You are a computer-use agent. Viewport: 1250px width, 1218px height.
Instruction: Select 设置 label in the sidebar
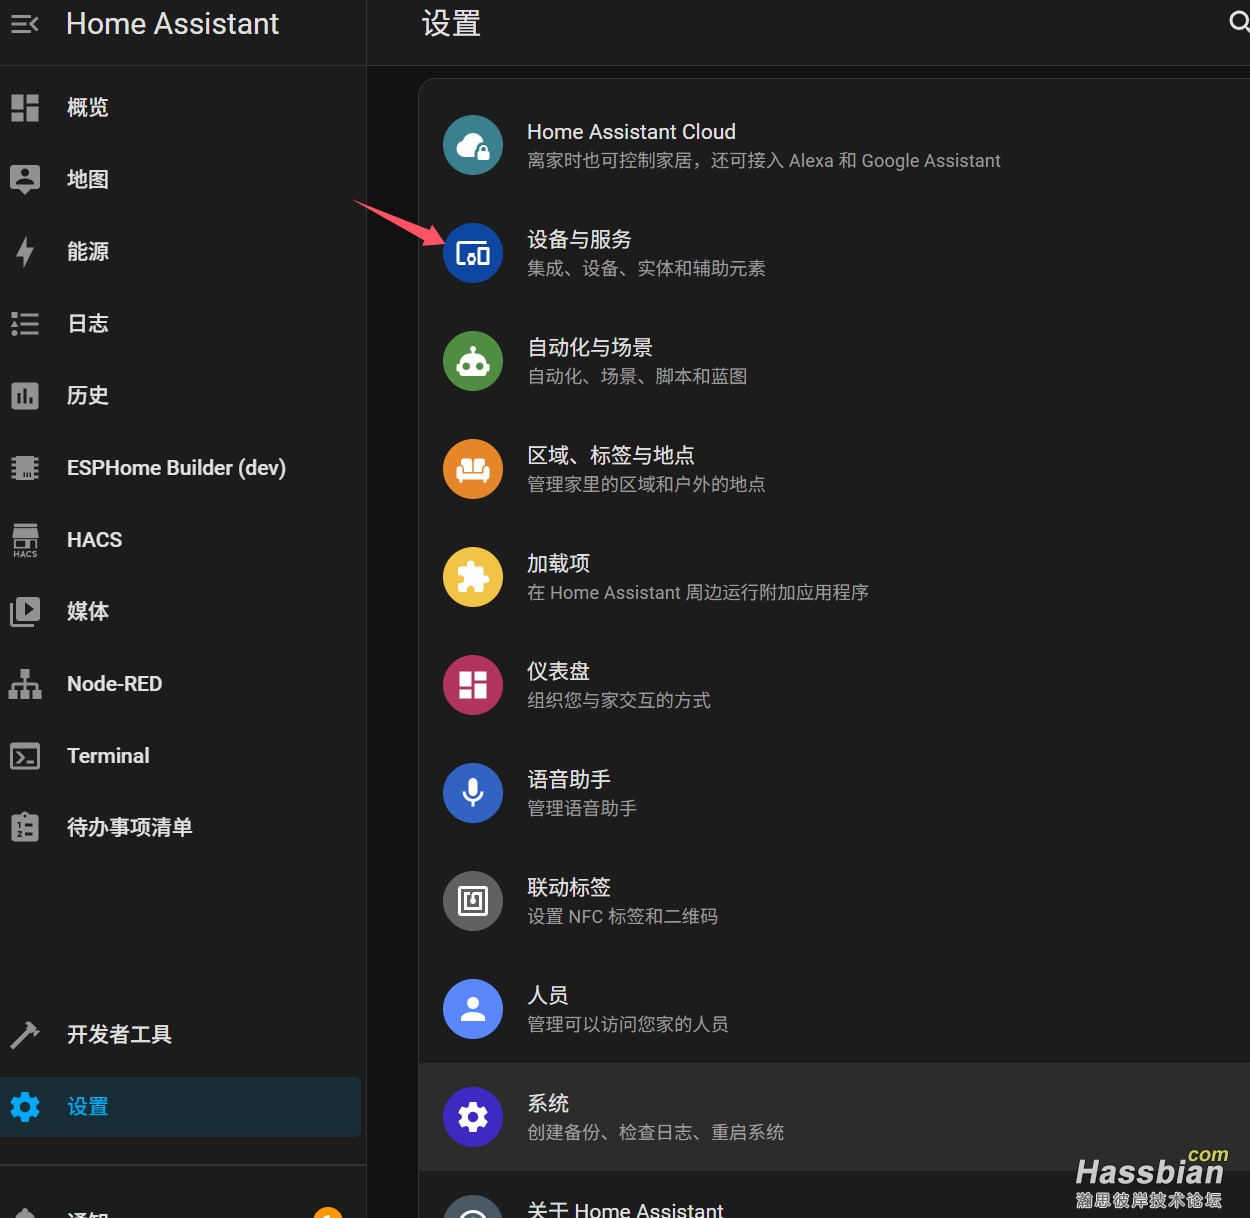88,1107
